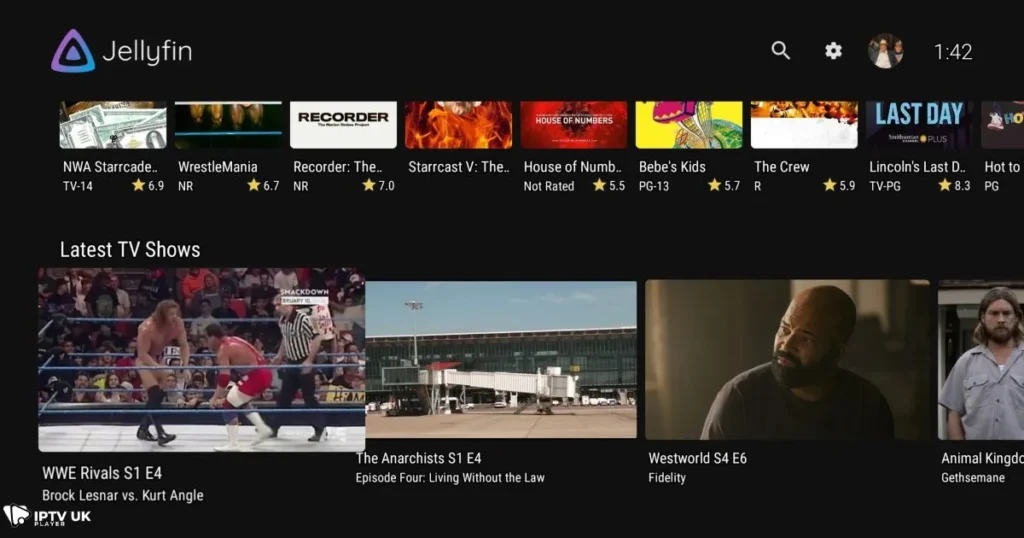Click the 'WWE Rivals S1 E4' title
The image size is (1024, 538).
pyautogui.click(x=102, y=473)
